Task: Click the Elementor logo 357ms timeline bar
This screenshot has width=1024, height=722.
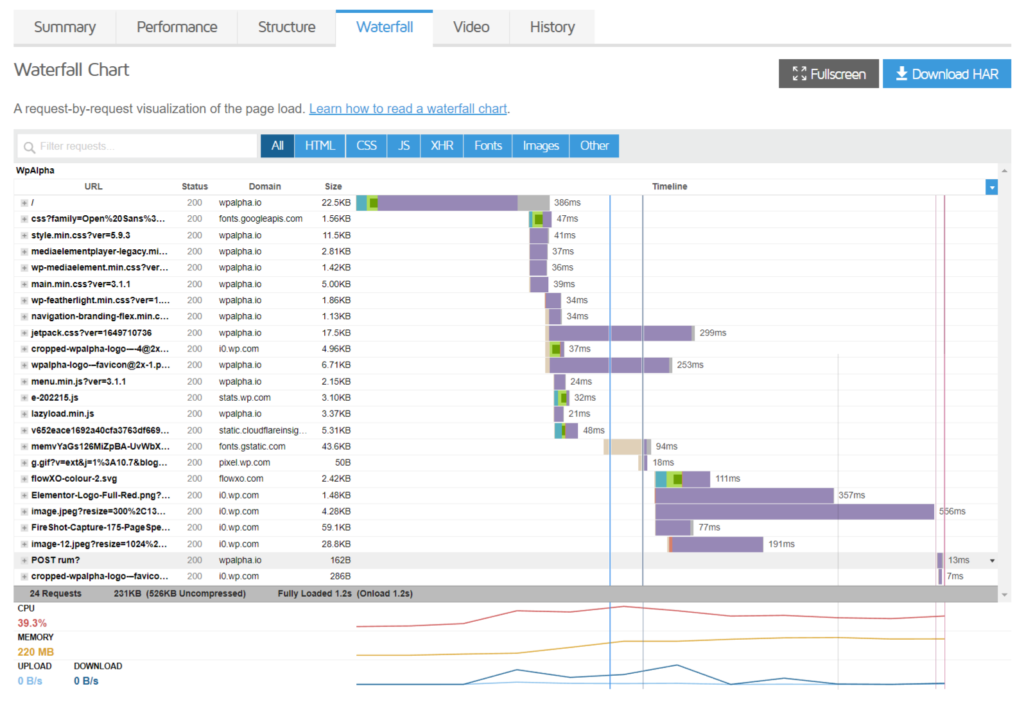Action: coord(744,495)
